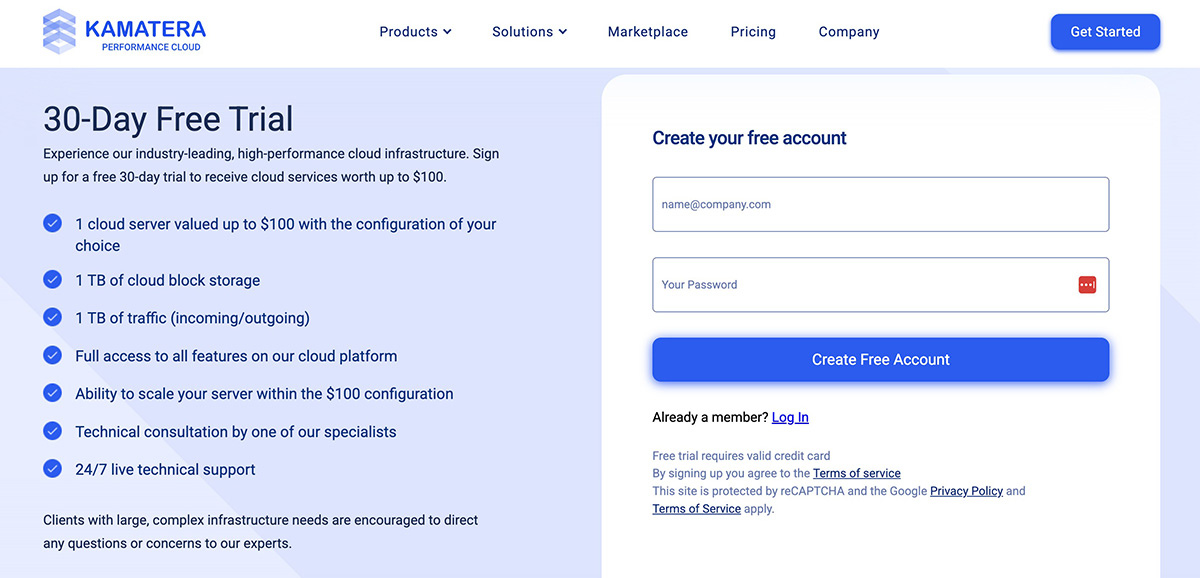Click the checkmark beside full platform access

tap(52, 354)
